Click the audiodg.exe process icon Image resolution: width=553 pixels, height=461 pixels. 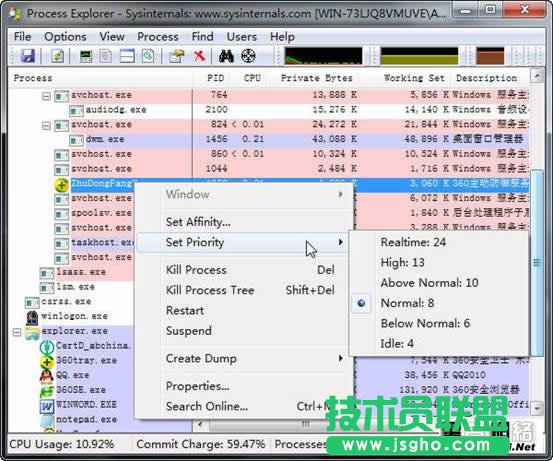pos(76,111)
